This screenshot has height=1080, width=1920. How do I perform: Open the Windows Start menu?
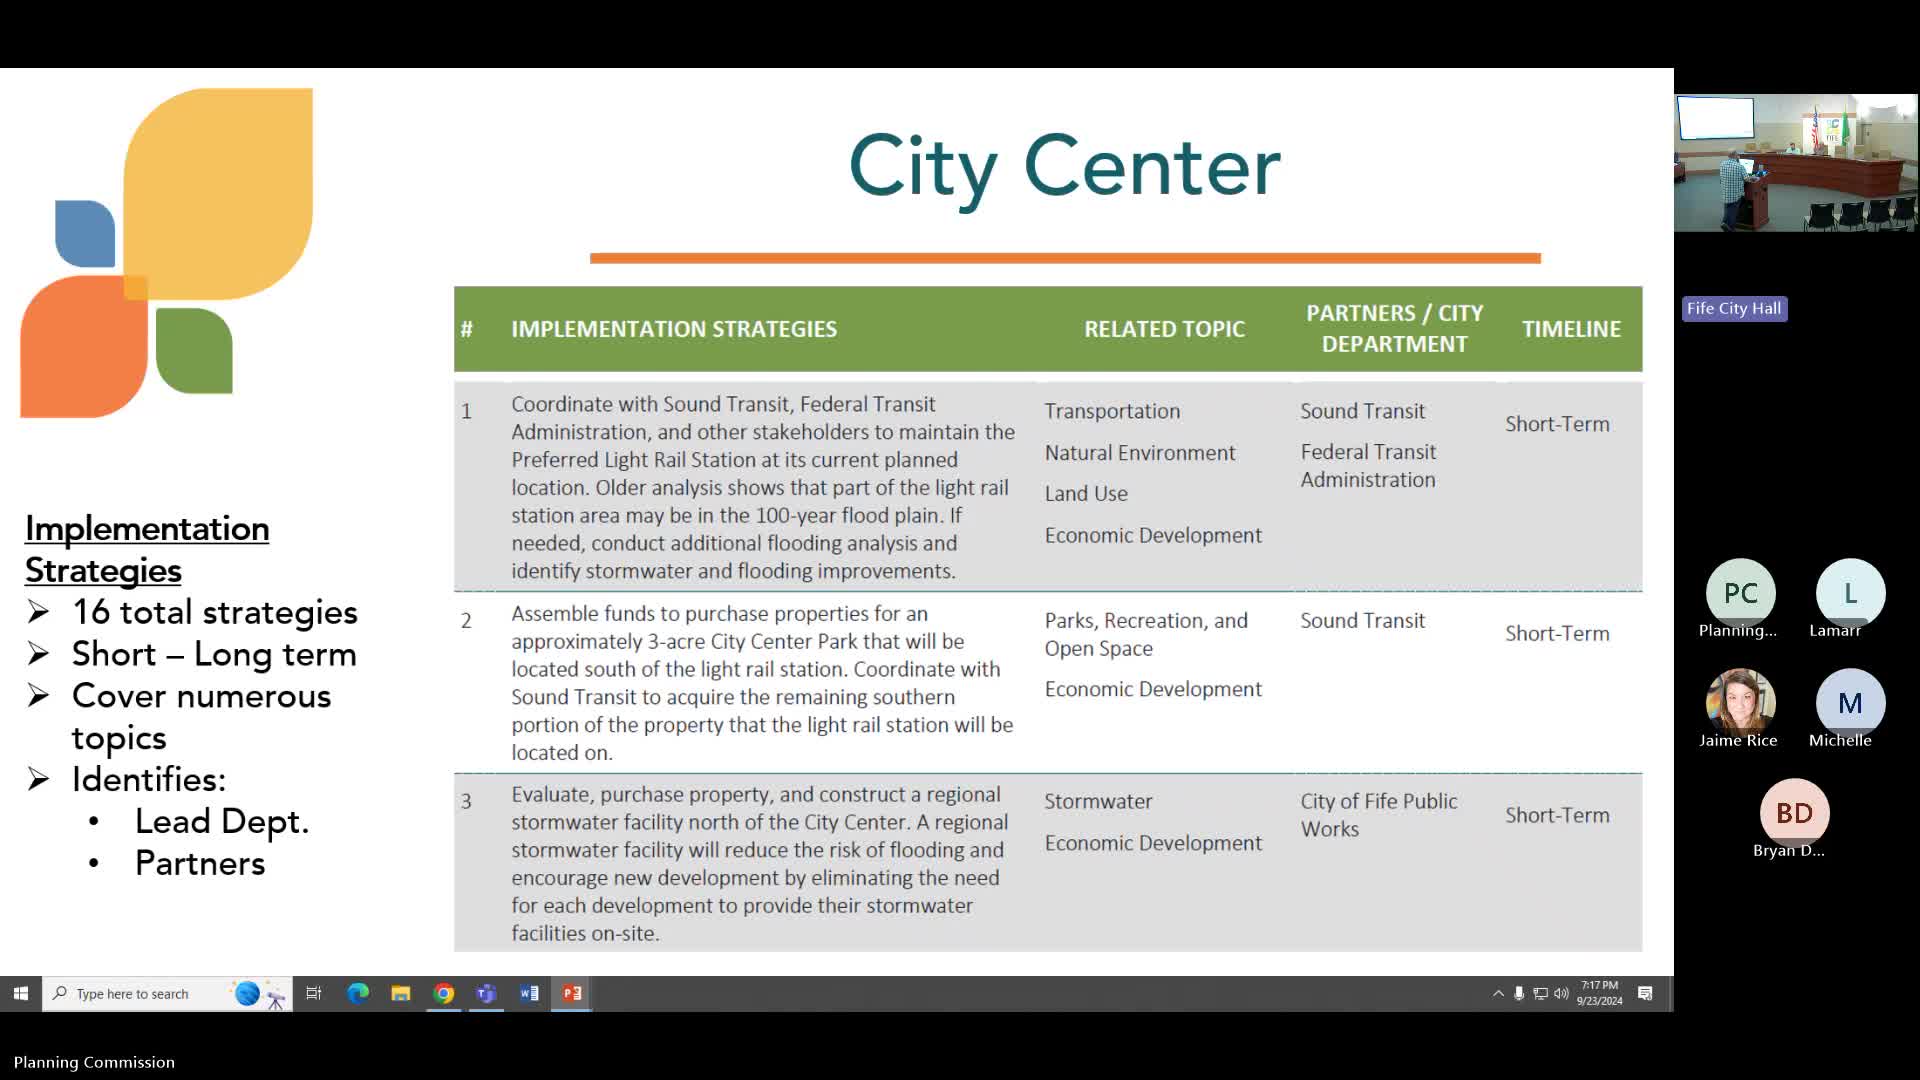(20, 993)
